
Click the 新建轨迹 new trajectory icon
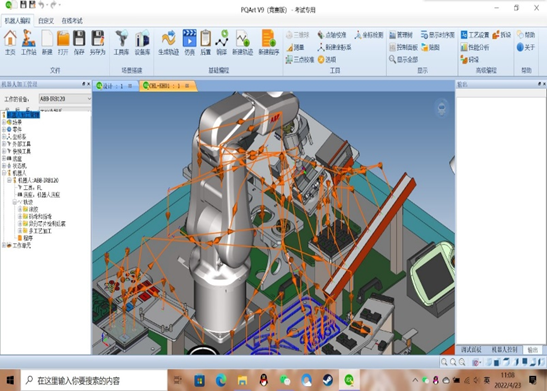pos(242,42)
